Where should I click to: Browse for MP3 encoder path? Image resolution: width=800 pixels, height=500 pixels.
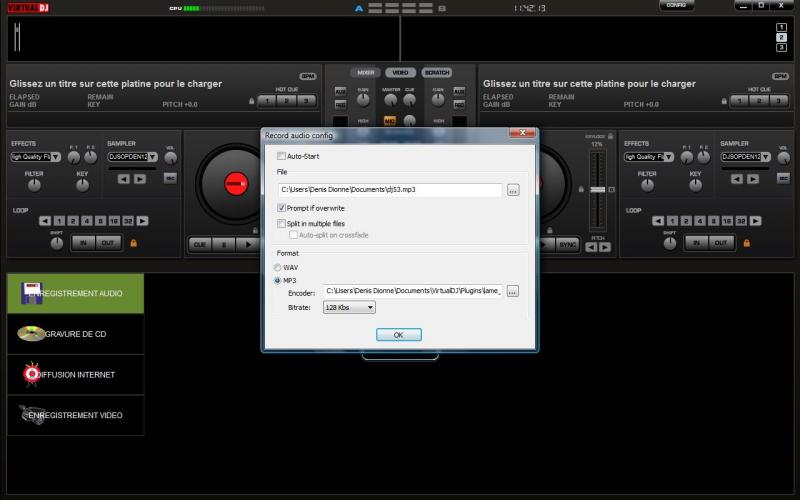pyautogui.click(x=513, y=291)
